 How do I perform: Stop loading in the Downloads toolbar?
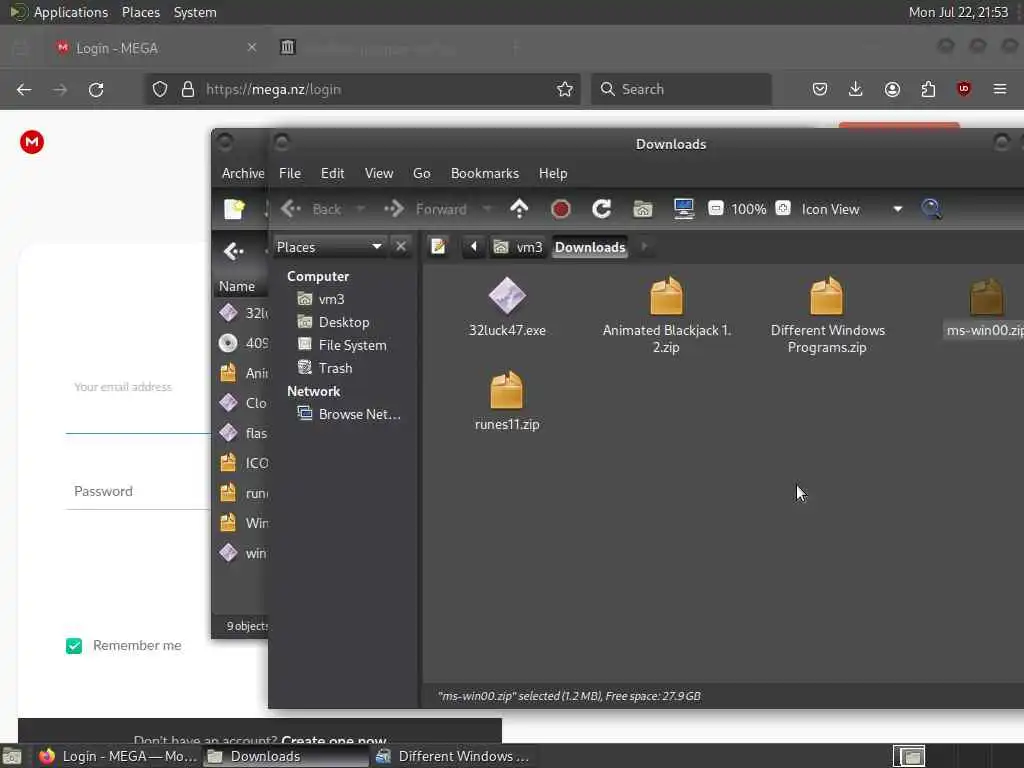(x=560, y=209)
